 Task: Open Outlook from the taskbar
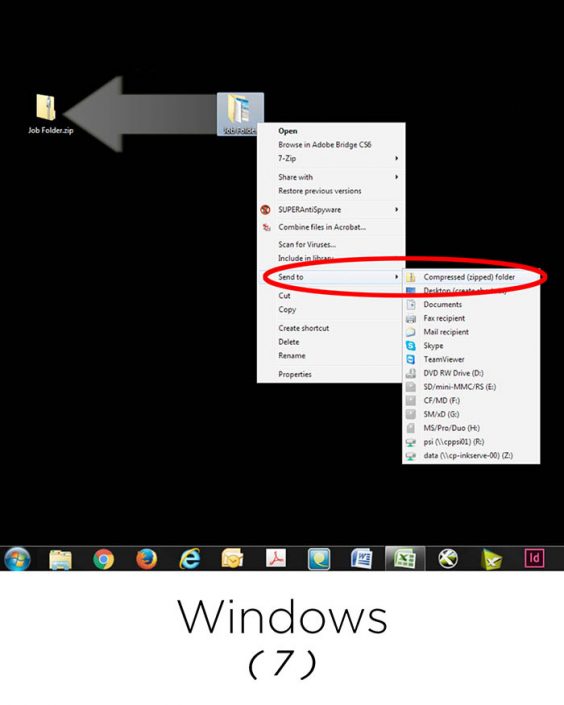[x=233, y=559]
